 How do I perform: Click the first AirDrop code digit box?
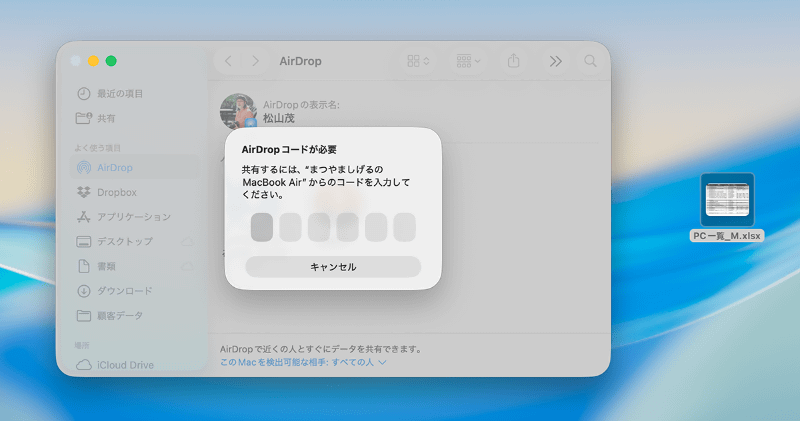[x=262, y=227]
